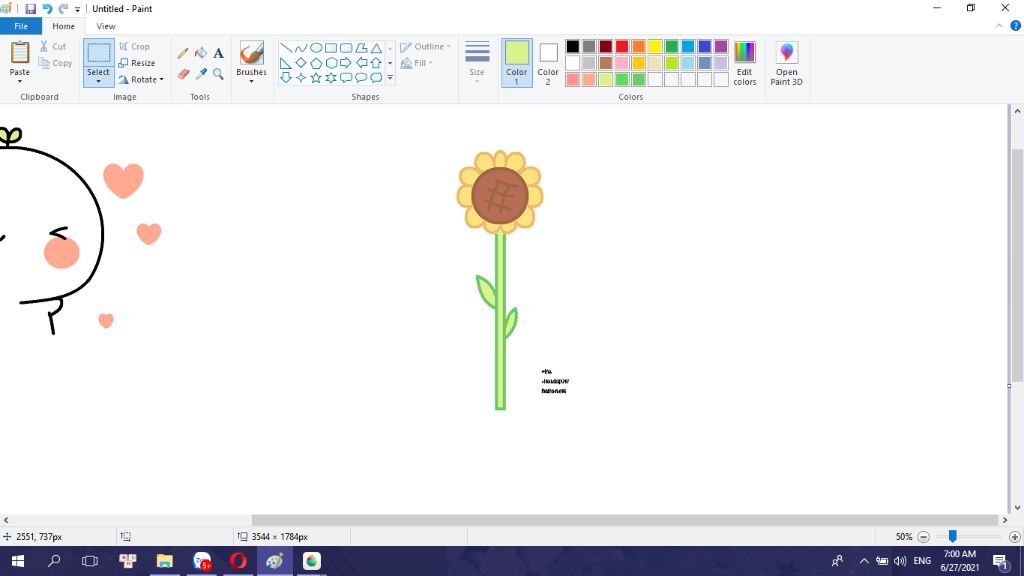Pick the Right arrow shape
The width and height of the screenshot is (1024, 576).
pos(346,63)
